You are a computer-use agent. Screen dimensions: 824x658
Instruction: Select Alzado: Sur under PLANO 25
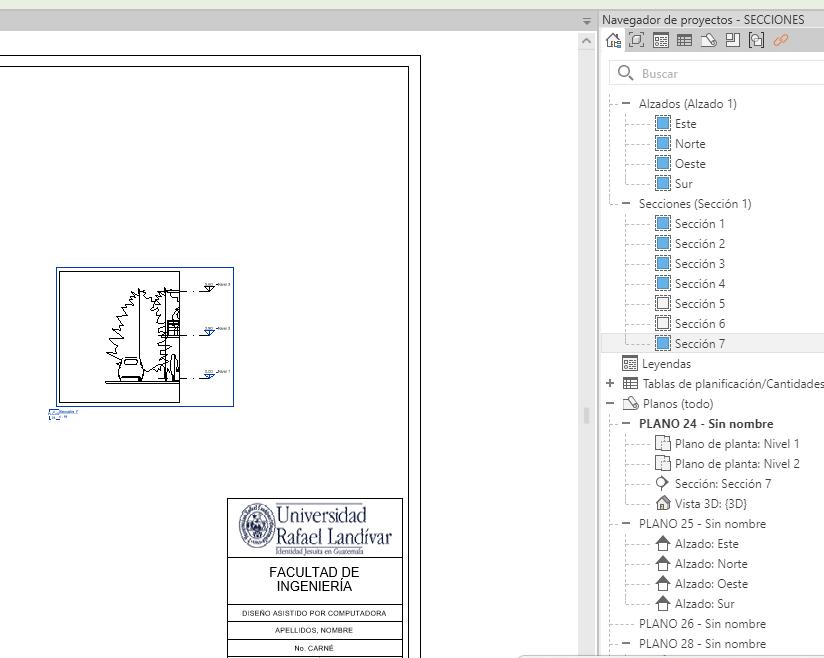click(704, 603)
